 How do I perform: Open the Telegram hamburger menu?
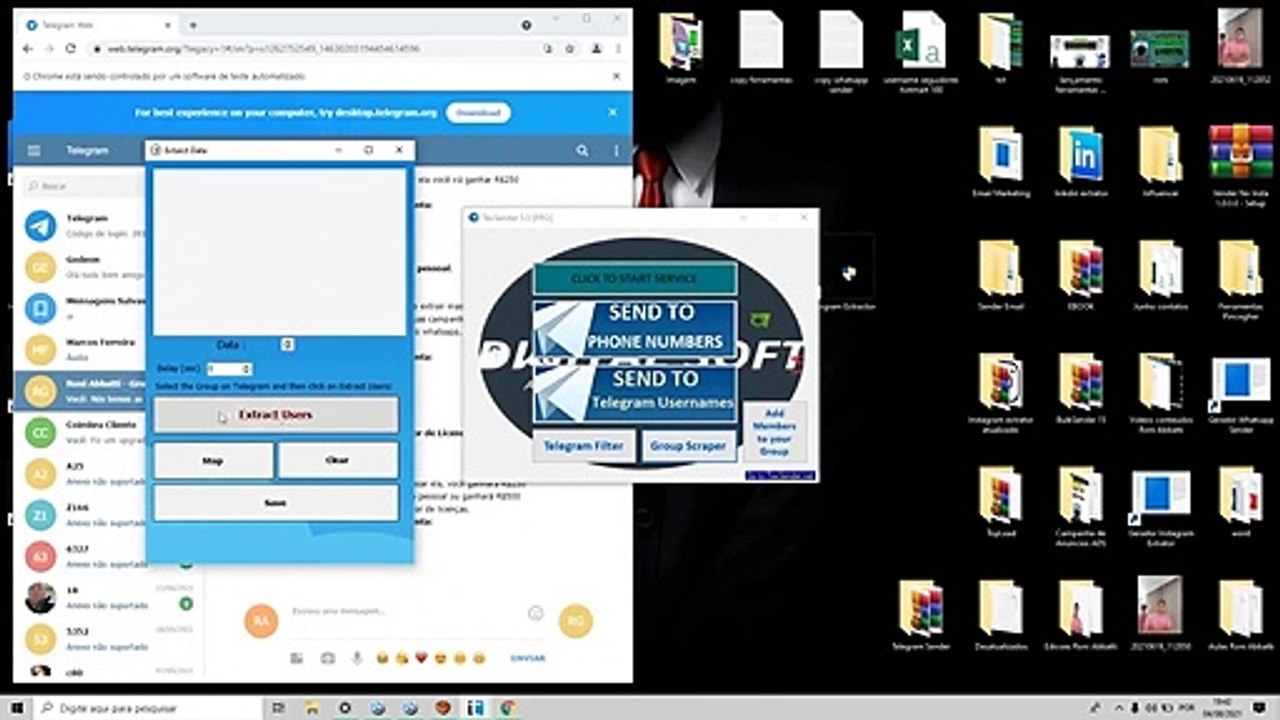[34, 151]
